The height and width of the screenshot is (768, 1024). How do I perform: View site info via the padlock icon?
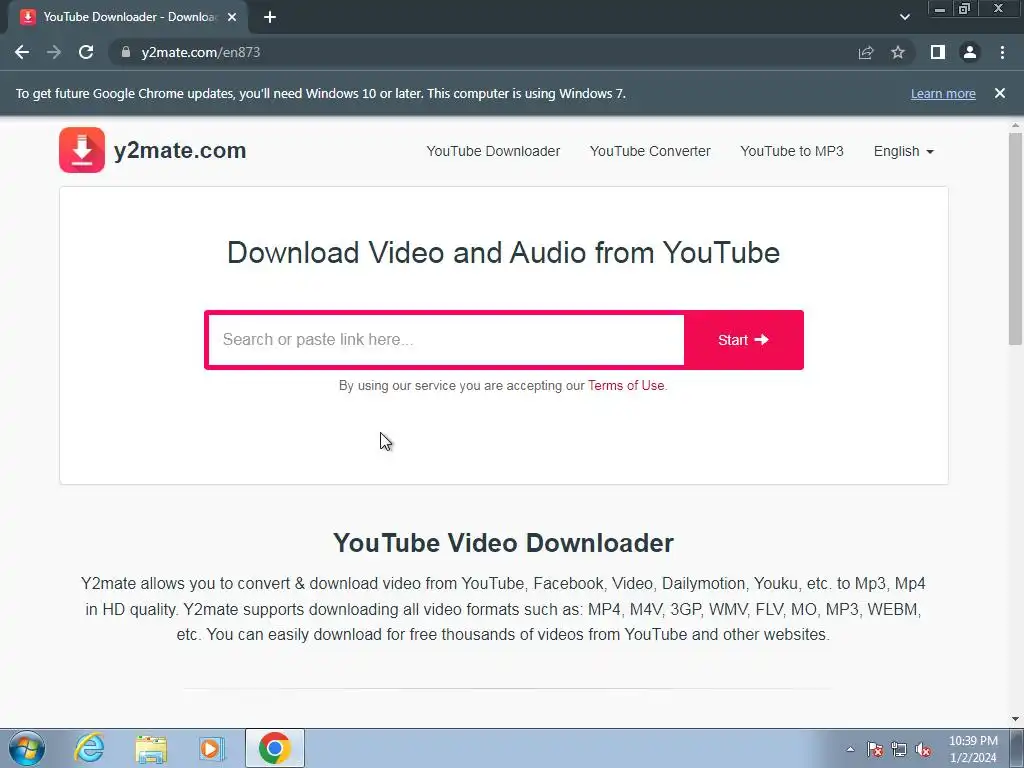click(x=126, y=52)
